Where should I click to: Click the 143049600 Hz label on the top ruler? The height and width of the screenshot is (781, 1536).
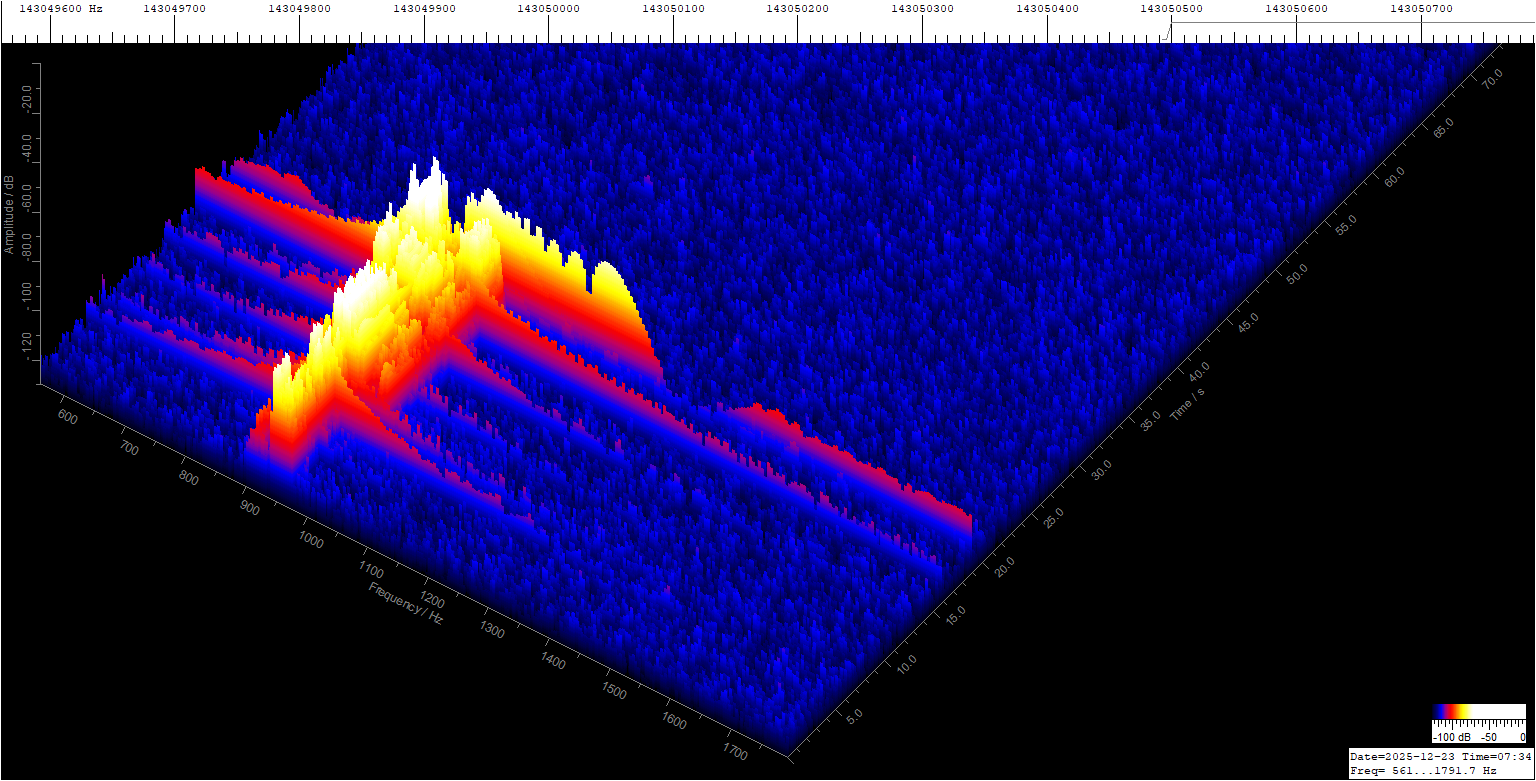61,8
